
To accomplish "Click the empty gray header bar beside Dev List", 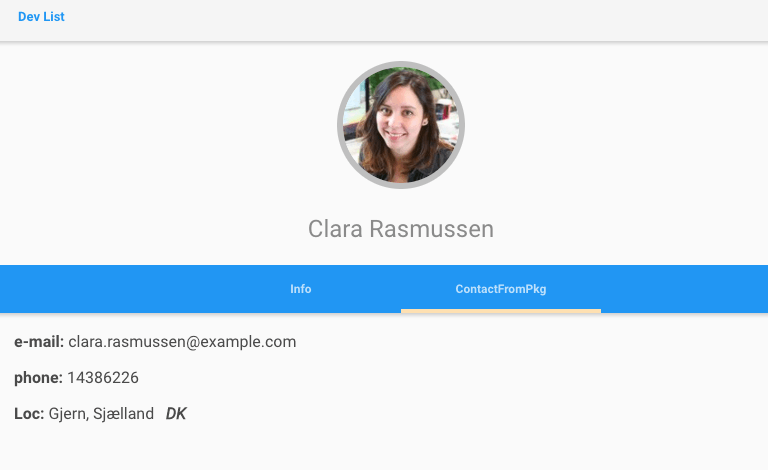I will click(416, 20).
